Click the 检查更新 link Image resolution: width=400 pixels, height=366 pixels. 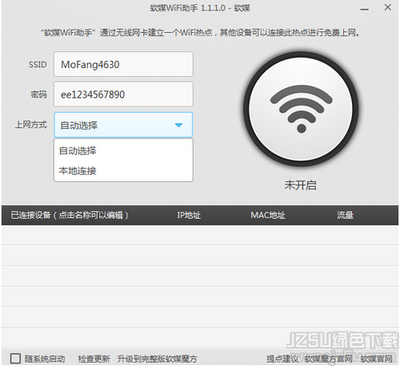click(x=94, y=359)
